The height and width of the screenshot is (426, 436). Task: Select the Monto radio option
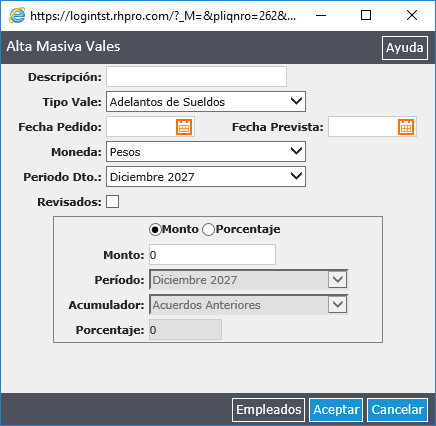click(x=155, y=230)
